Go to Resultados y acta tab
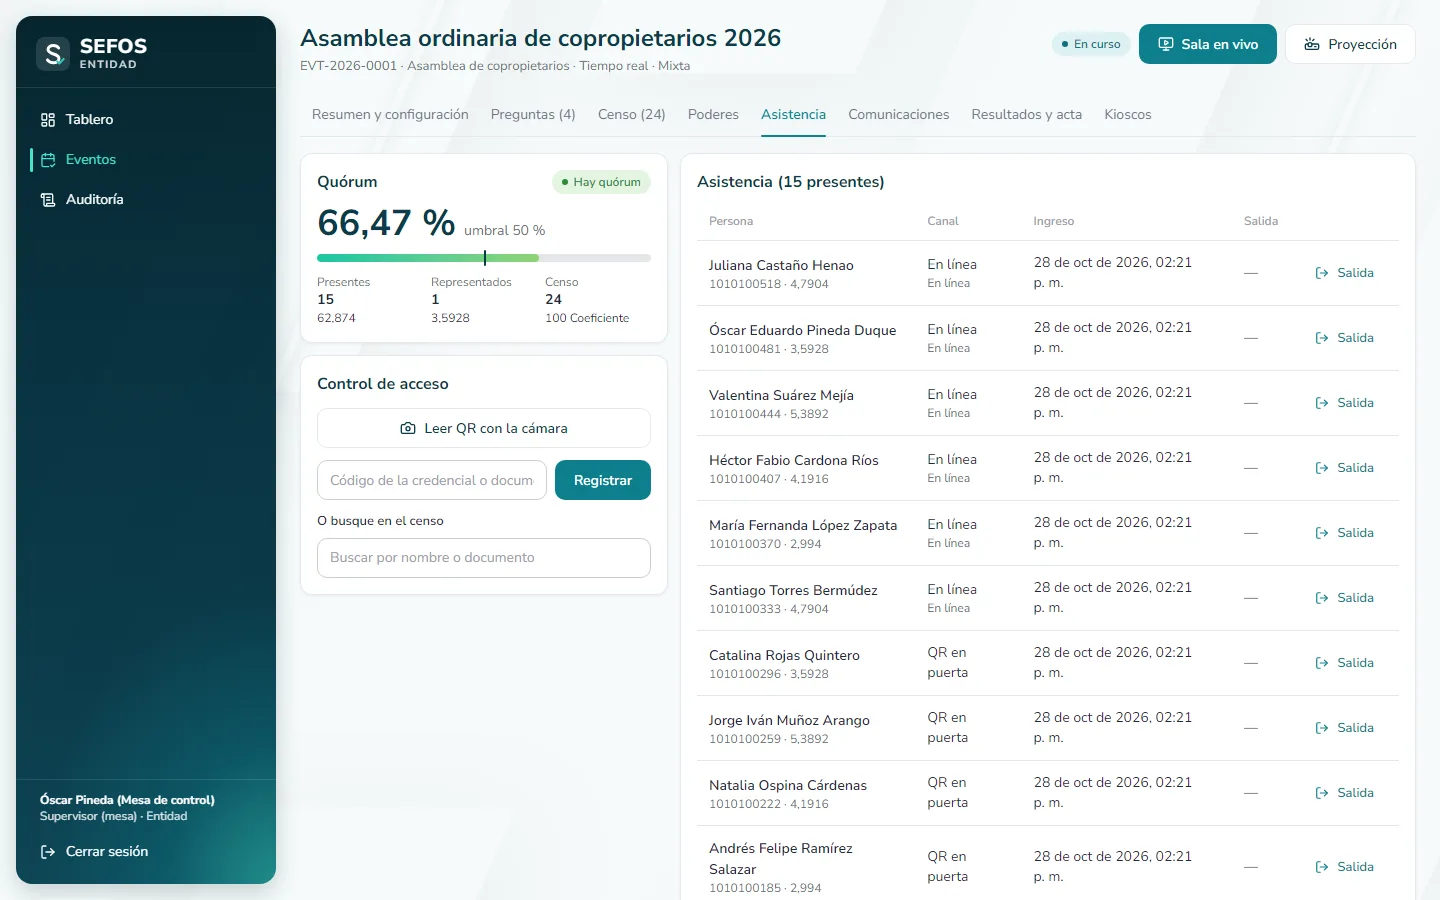The width and height of the screenshot is (1440, 900). point(1027,115)
